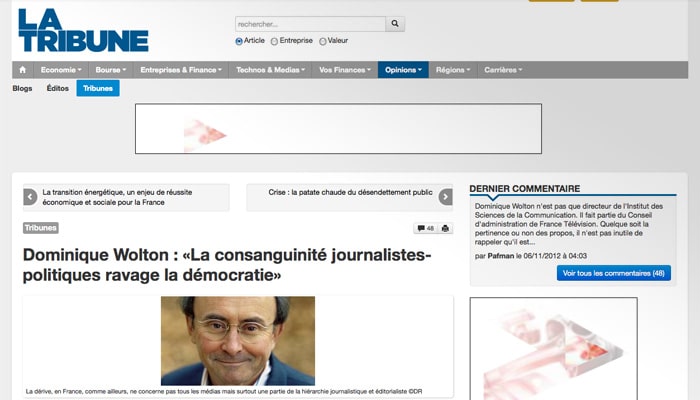Click the rechercher search input field
The height and width of the screenshot is (400, 700).
310,24
